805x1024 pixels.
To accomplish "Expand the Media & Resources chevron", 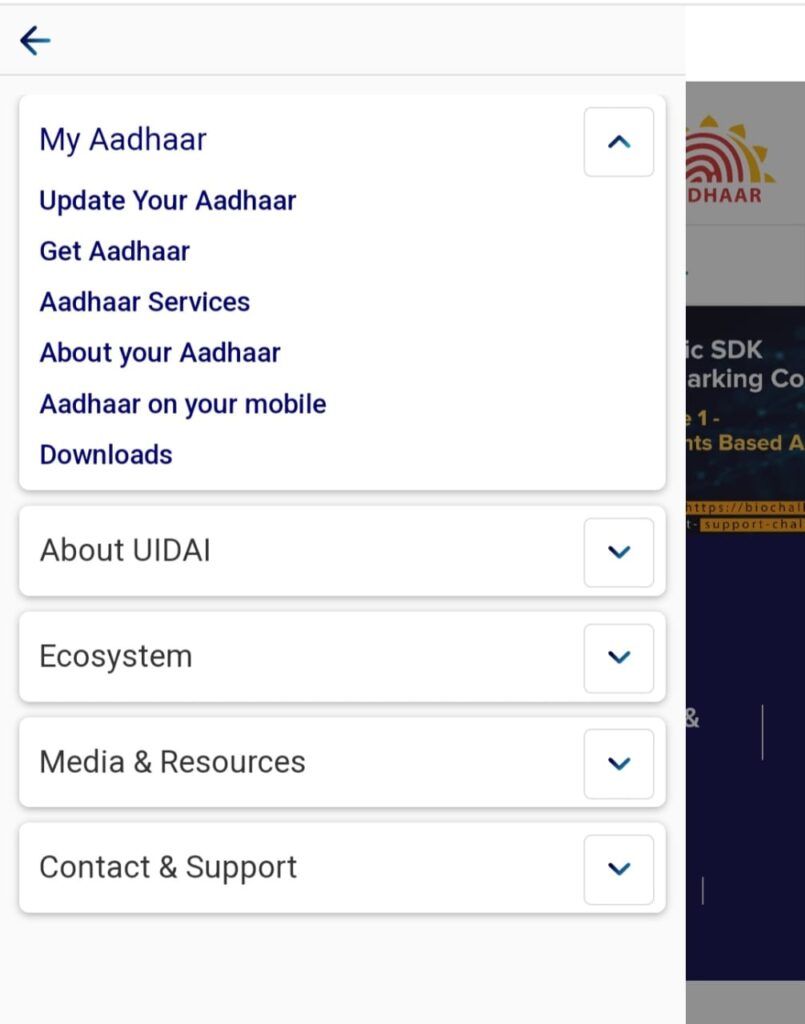I will [x=618, y=763].
